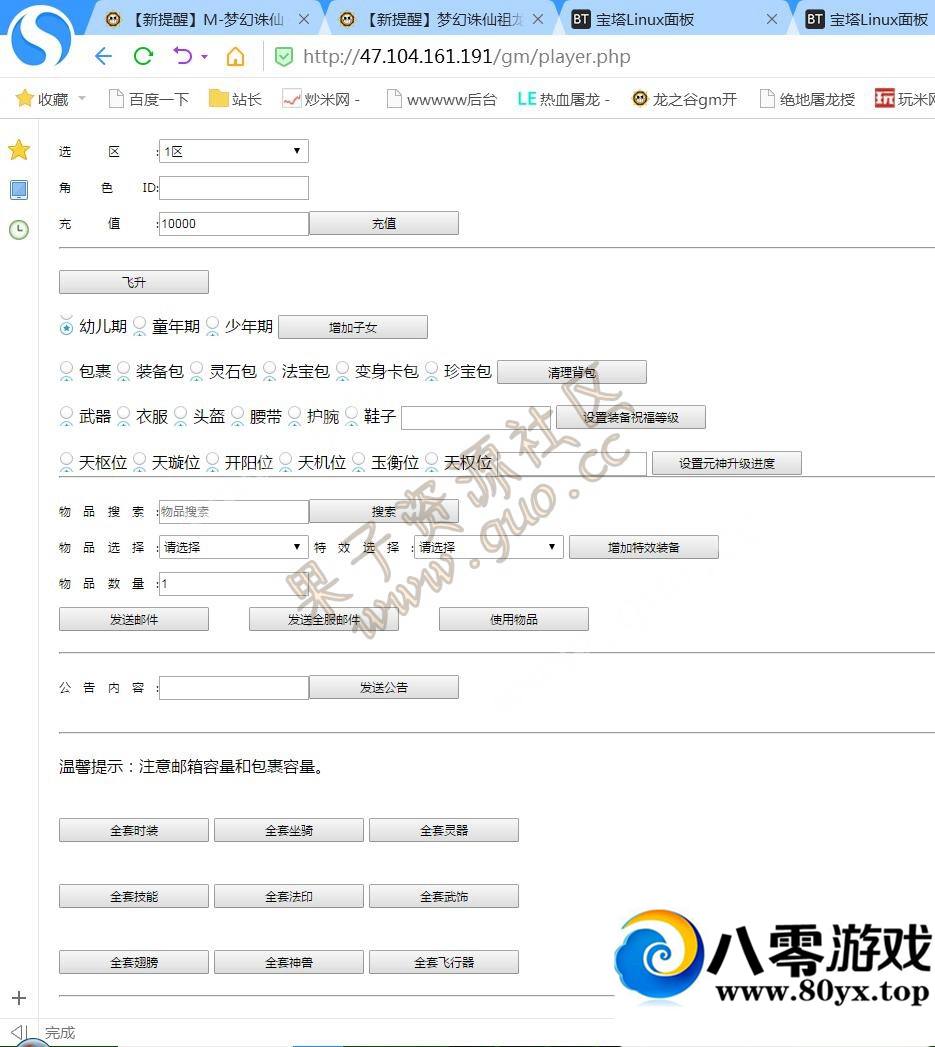Select the 珍宝包 radio button
935x1047 pixels.
pyautogui.click(x=431, y=371)
